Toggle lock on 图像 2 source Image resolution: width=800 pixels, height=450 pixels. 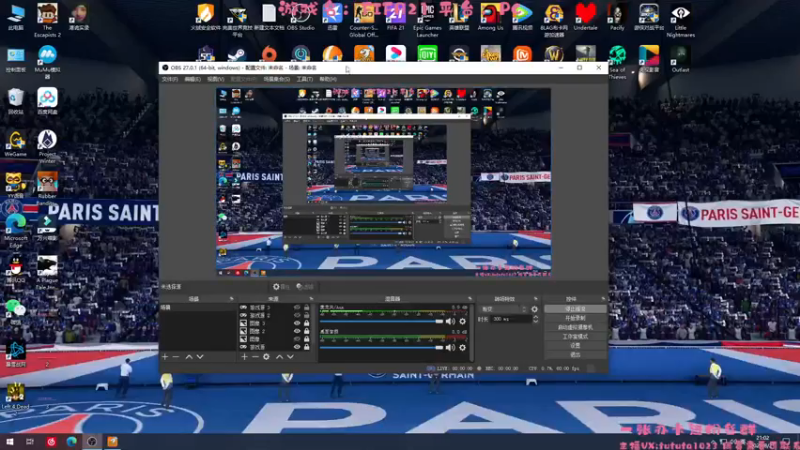coord(307,331)
